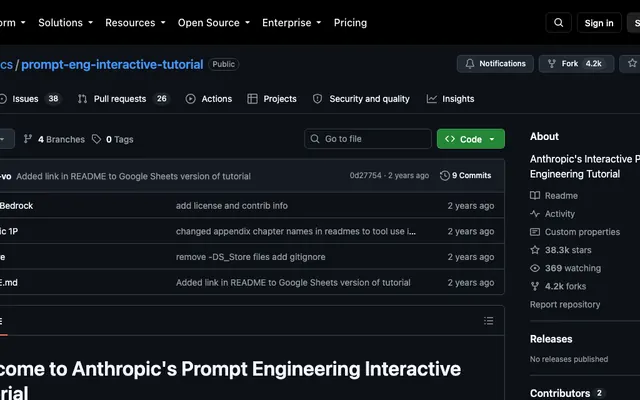Expand the Enterprise dropdown menu
This screenshot has width=640, height=400.
291,23
